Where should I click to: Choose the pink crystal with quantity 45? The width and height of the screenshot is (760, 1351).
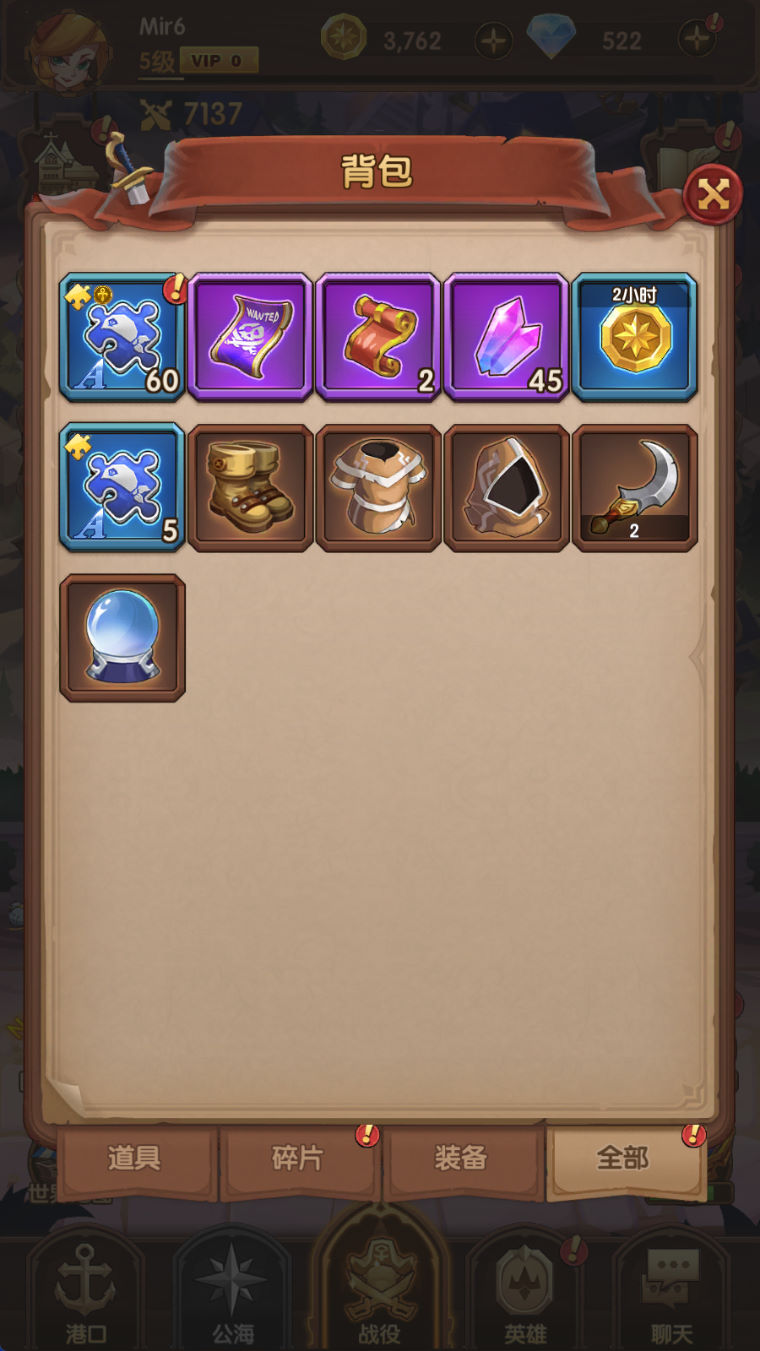(x=507, y=337)
